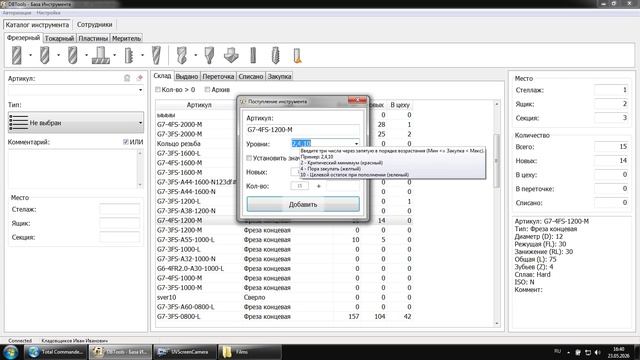Switch to Total Commander in taskbar
The height and width of the screenshot is (360, 640).
click(x=56, y=352)
